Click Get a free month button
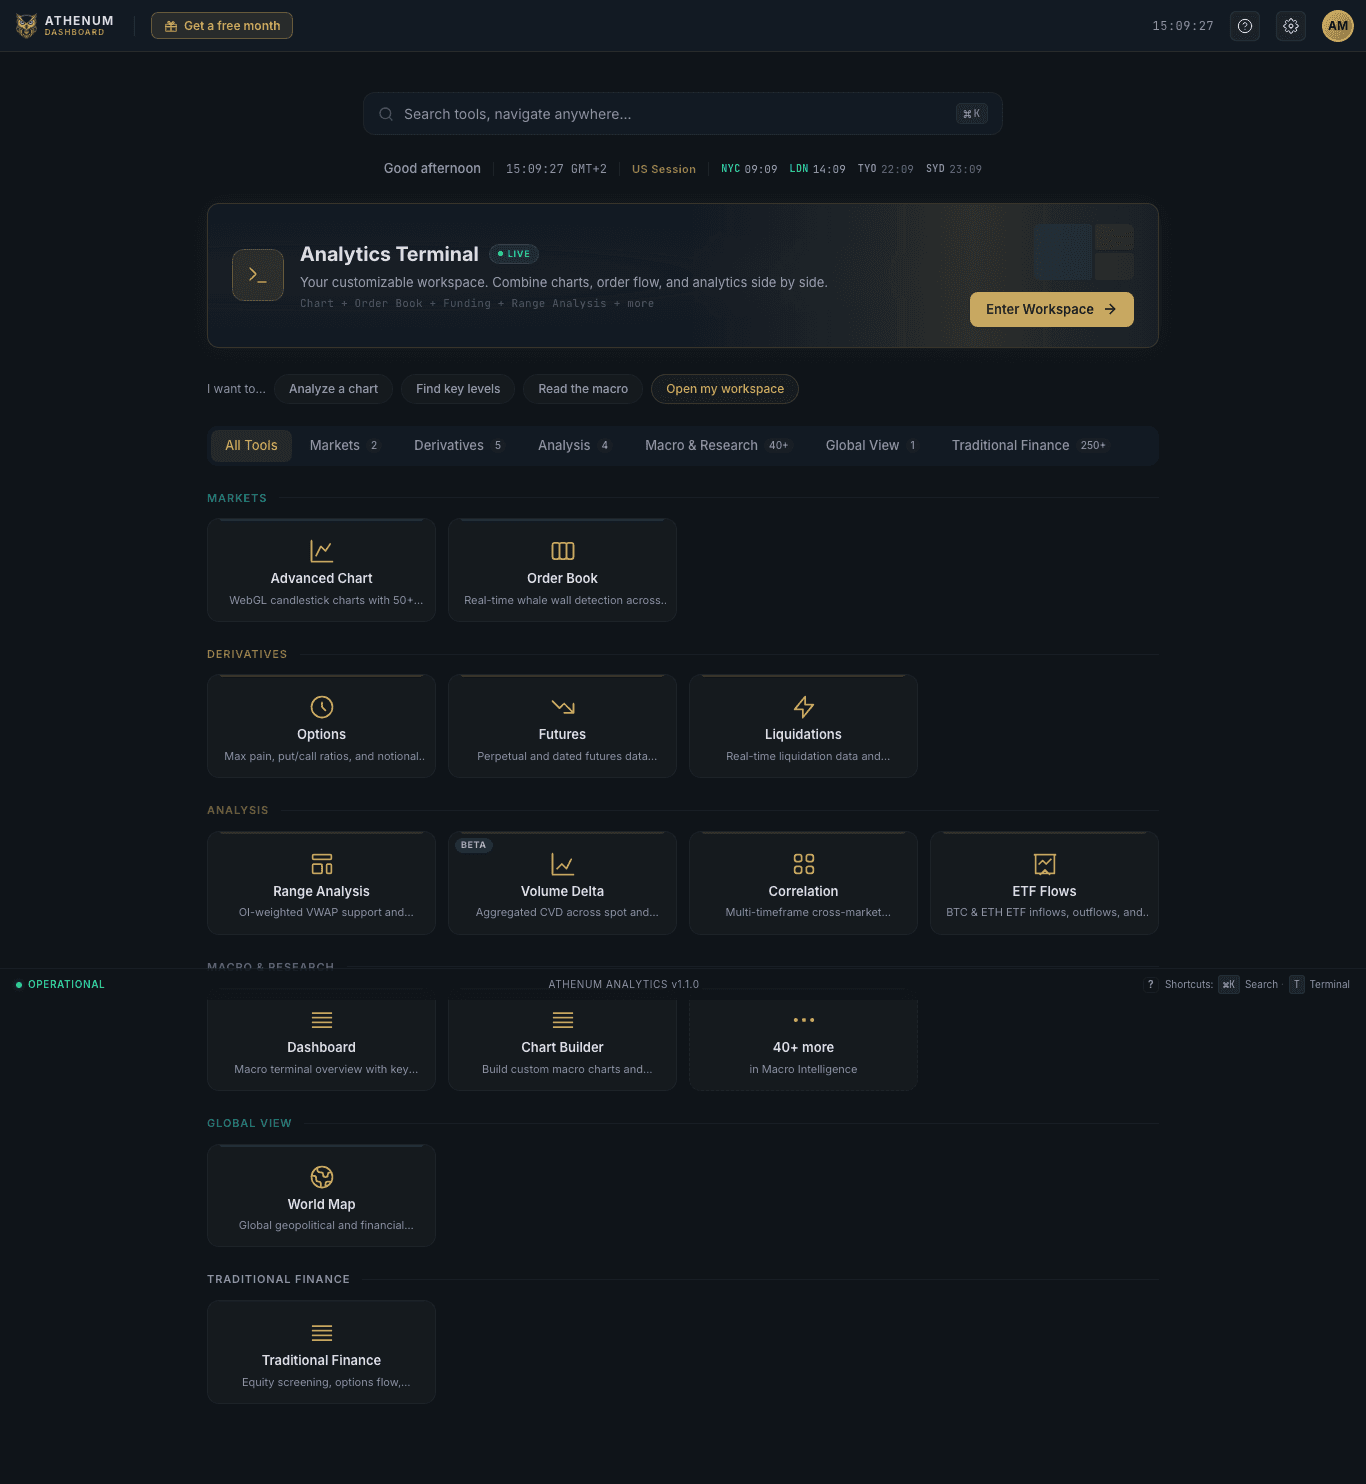Screen dimensions: 1366x1484 222,26
